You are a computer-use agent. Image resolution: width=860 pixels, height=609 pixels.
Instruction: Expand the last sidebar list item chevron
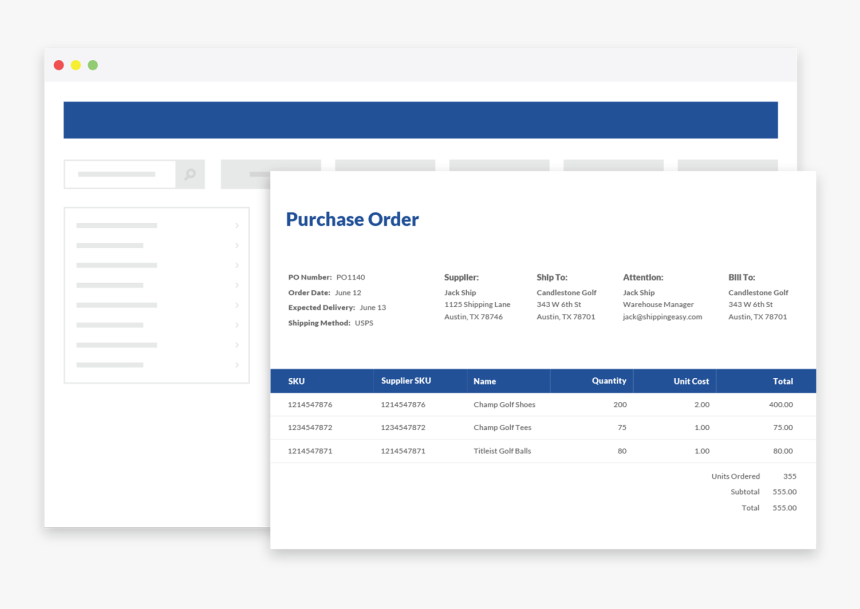tap(237, 365)
